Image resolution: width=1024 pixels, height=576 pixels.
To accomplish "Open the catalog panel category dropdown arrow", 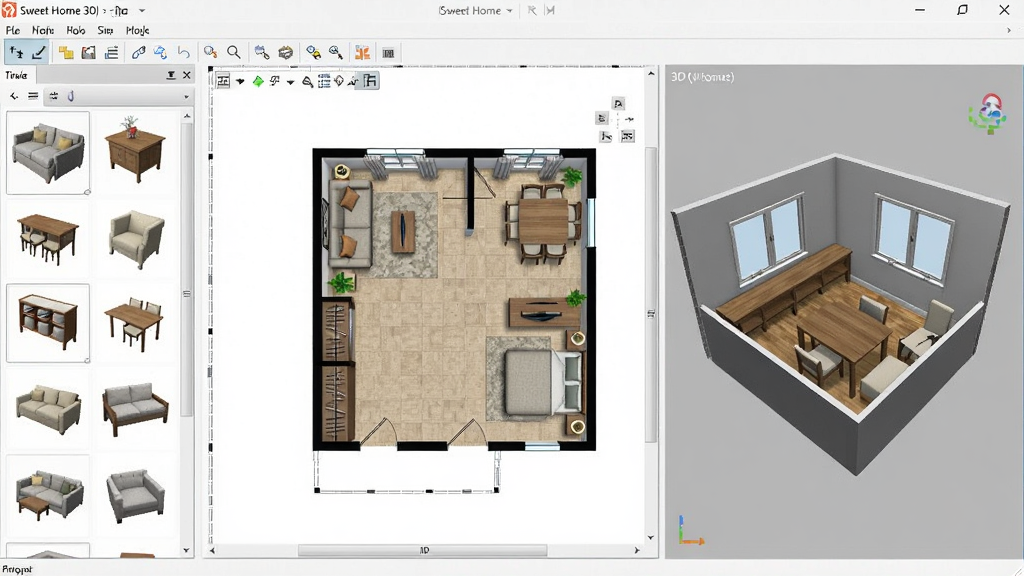I will click(x=187, y=97).
